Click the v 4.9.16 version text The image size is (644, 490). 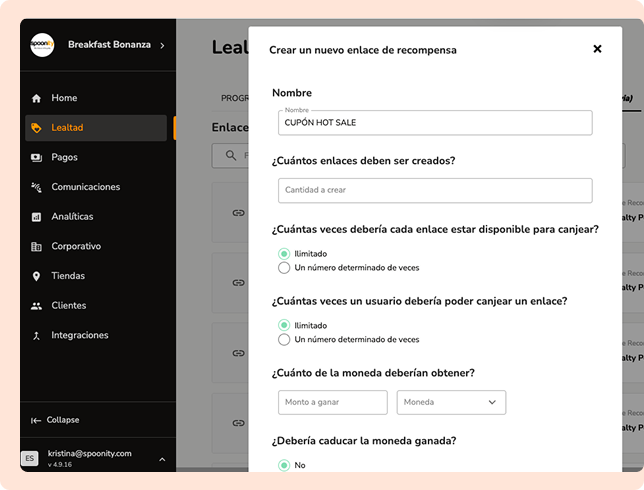[60, 465]
